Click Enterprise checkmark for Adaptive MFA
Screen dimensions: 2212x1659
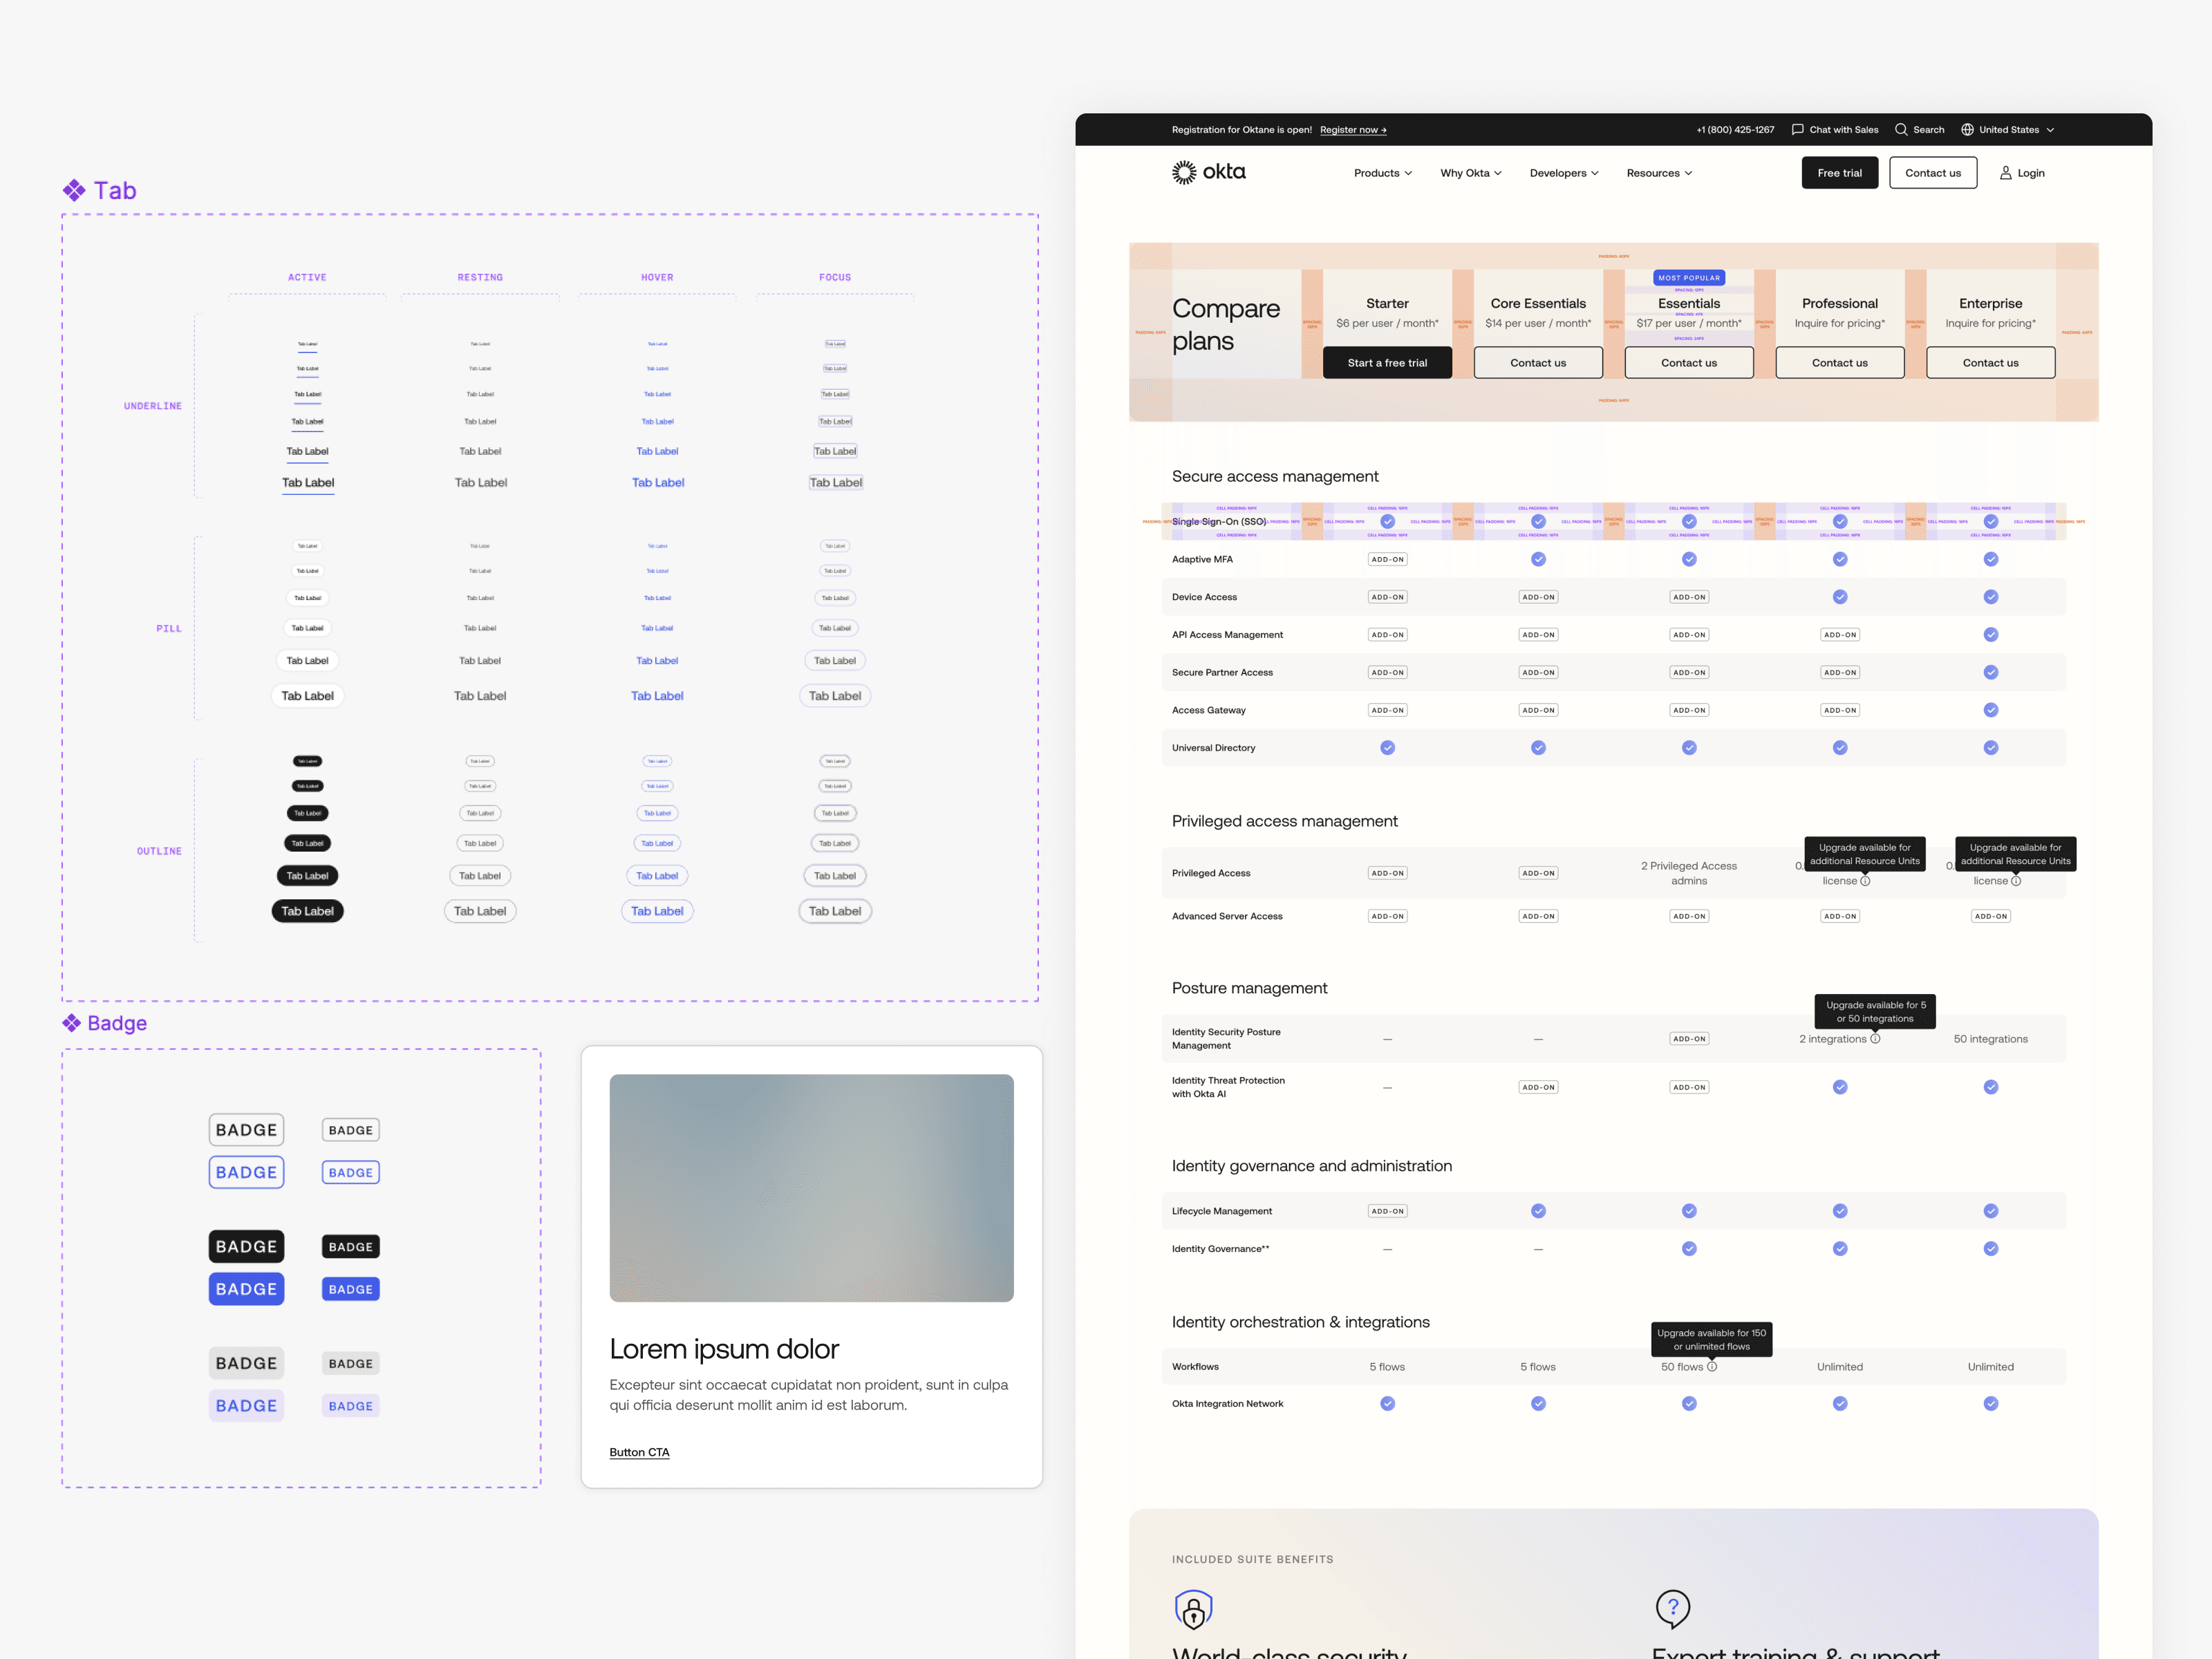1990,559
